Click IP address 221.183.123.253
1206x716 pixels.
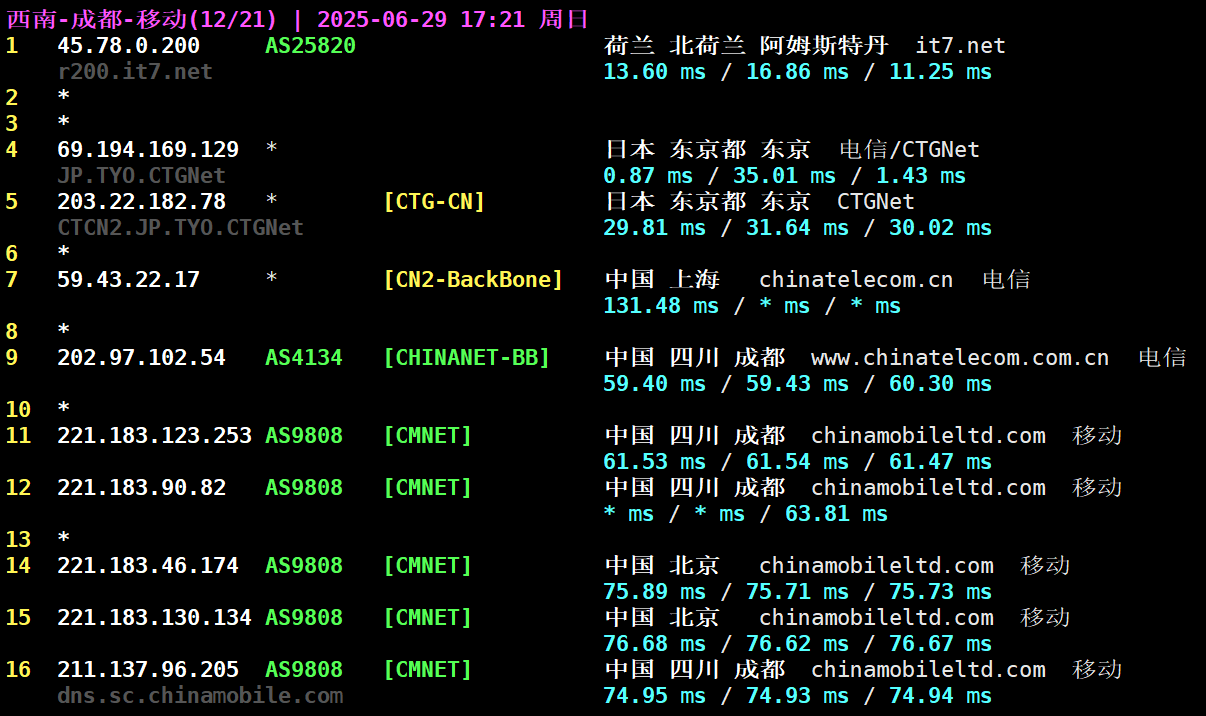click(154, 436)
